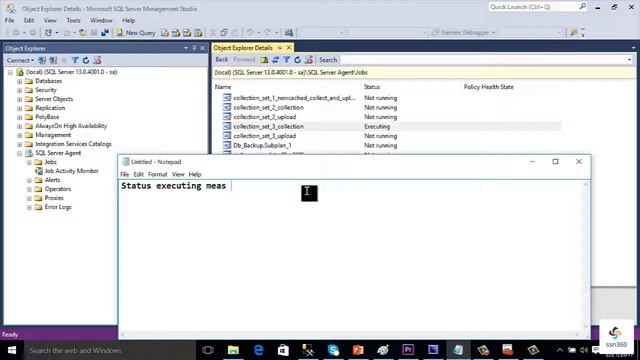Open Skype from the taskbar
Image resolution: width=640 pixels, height=360 pixels.
(x=333, y=350)
